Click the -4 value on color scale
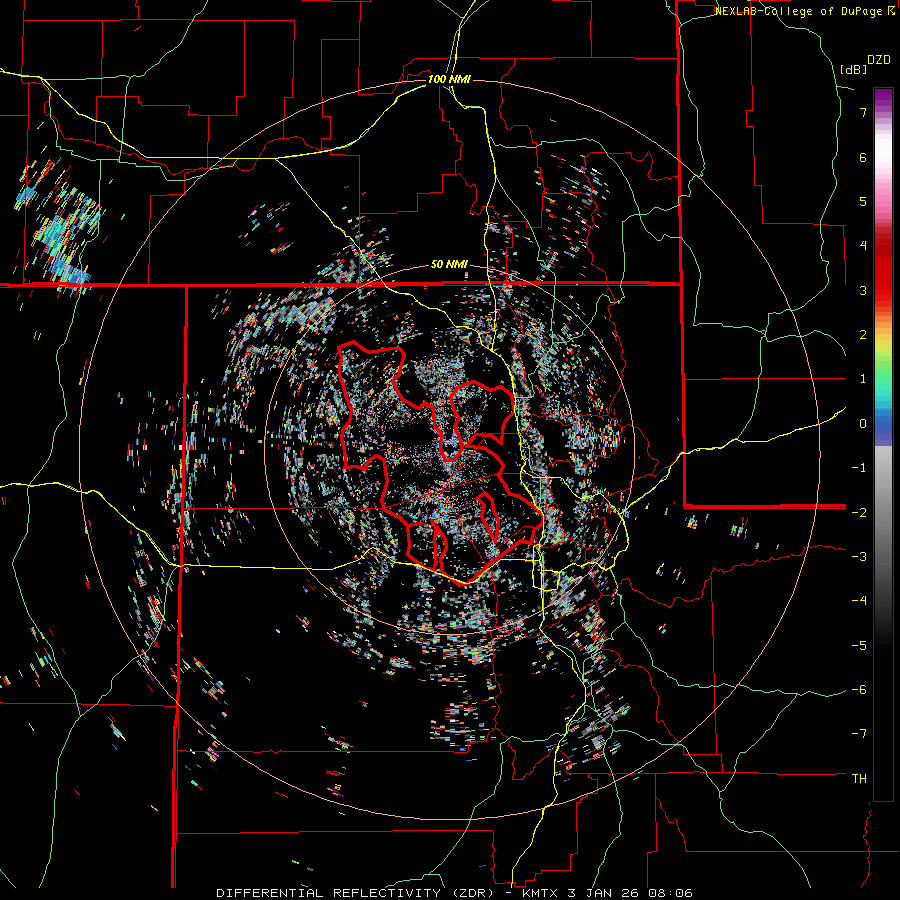Screen dimensions: 900x900 (x=859, y=601)
